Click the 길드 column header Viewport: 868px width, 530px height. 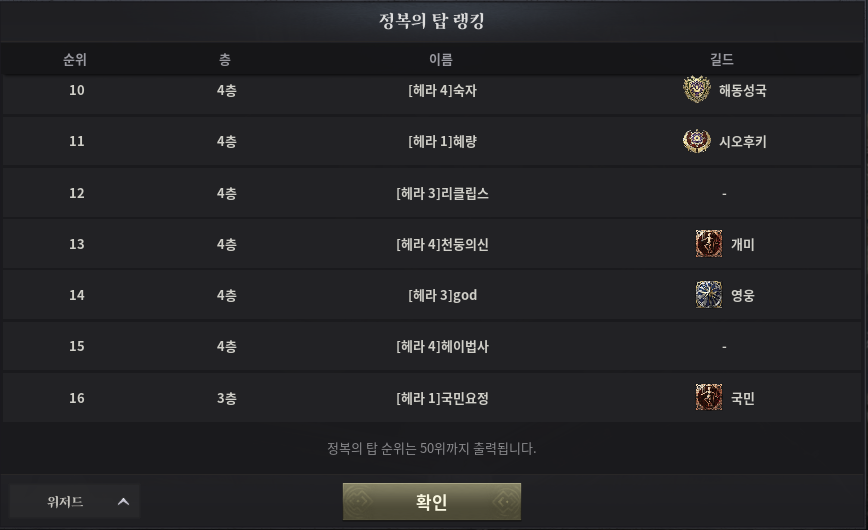721,60
